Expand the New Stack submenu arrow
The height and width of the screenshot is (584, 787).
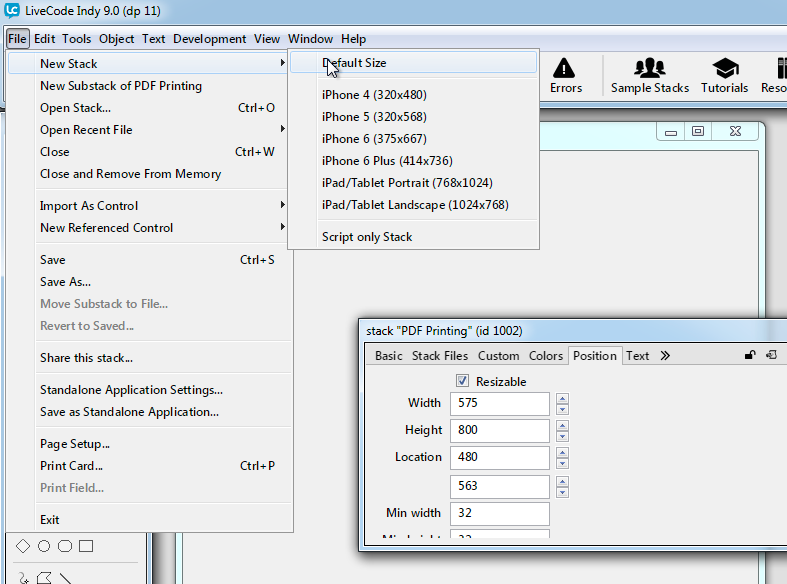pyautogui.click(x=283, y=63)
